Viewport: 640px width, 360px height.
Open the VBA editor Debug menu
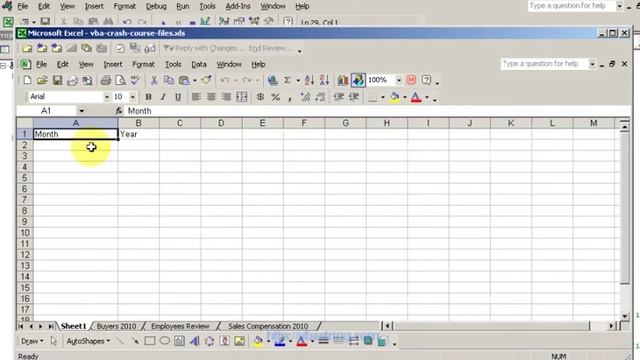[156, 6]
